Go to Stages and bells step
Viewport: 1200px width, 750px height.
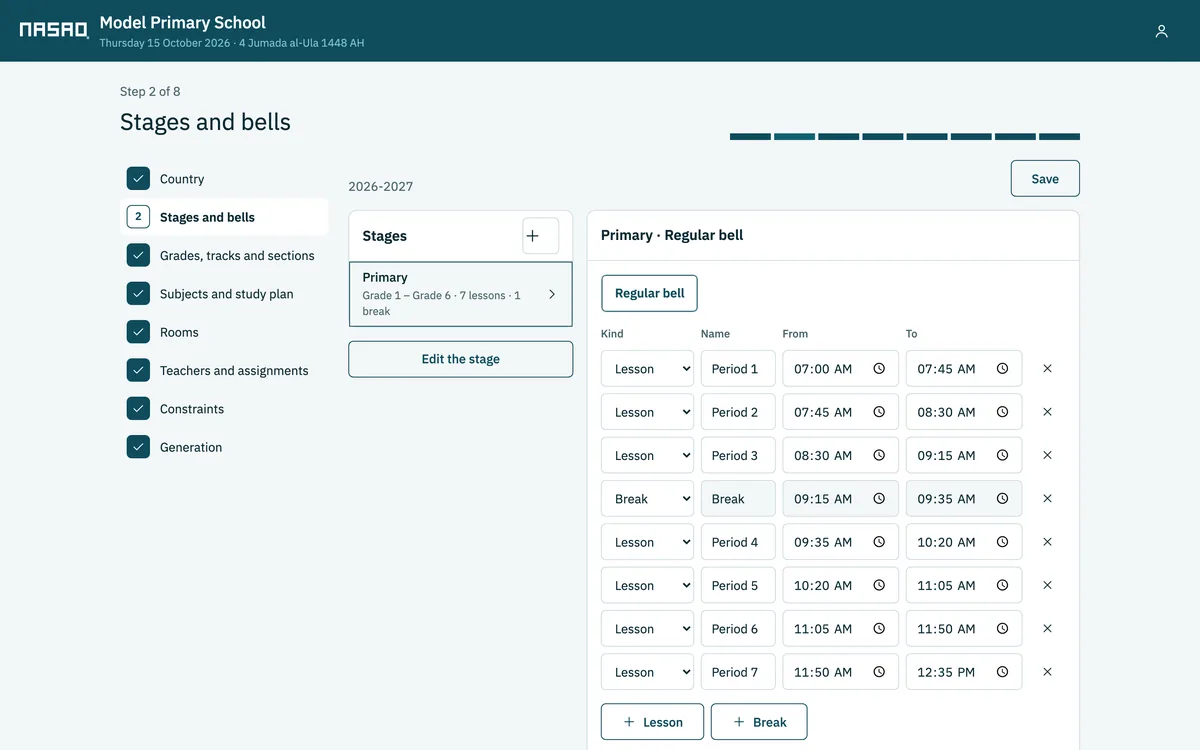pos(224,217)
